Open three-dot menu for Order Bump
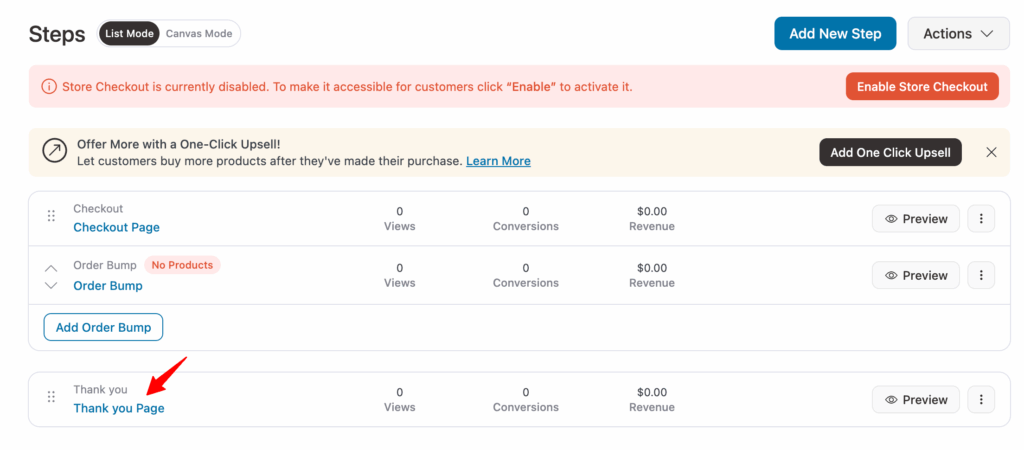This screenshot has width=1024, height=450. click(981, 275)
